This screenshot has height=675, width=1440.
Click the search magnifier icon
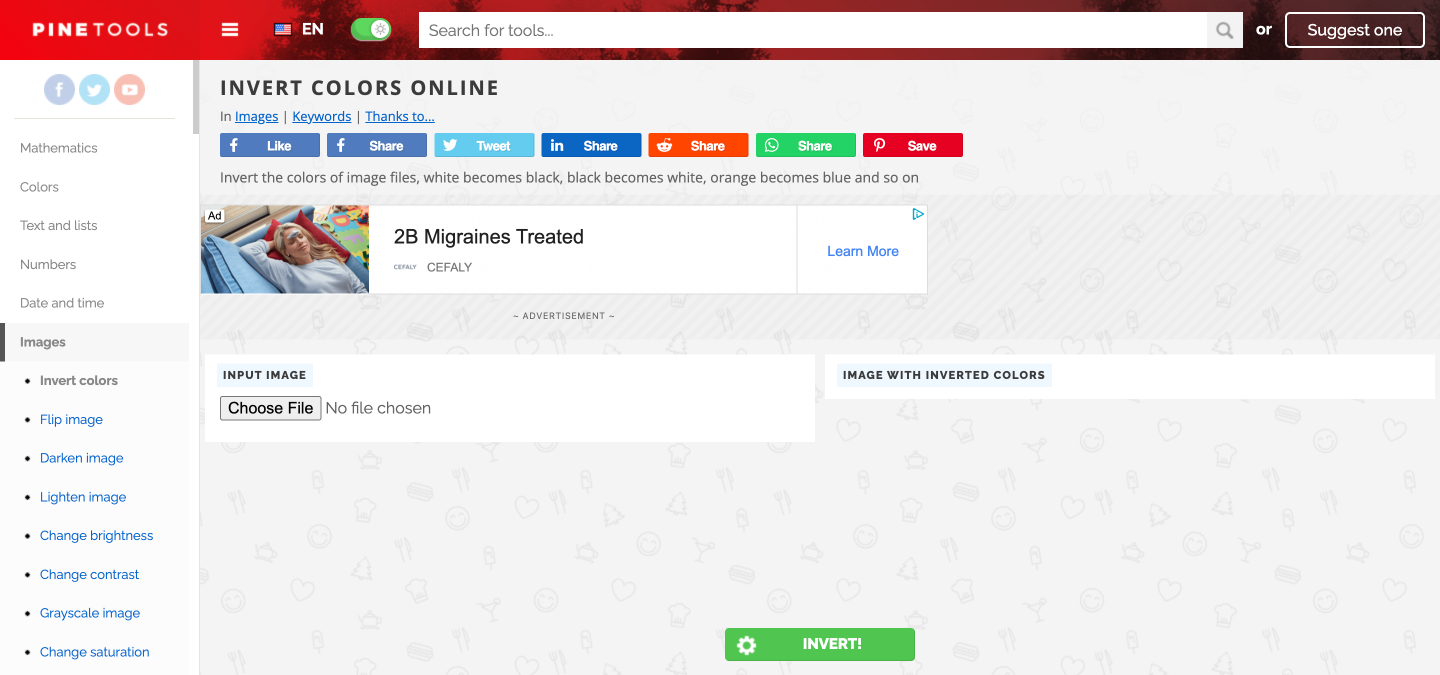click(x=1225, y=30)
